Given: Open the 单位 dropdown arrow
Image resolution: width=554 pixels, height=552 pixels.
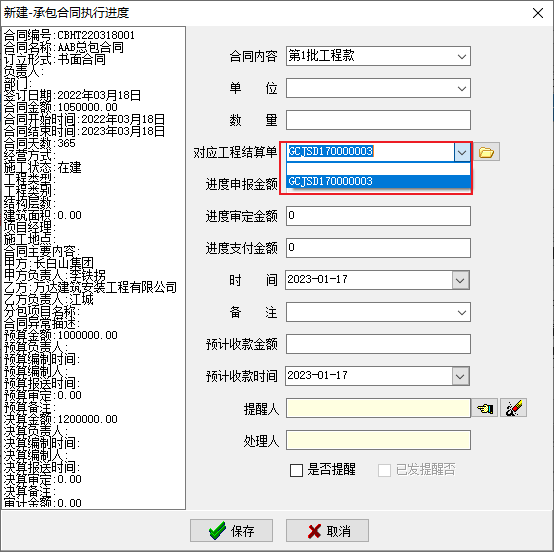Looking at the screenshot, I should click(x=461, y=88).
